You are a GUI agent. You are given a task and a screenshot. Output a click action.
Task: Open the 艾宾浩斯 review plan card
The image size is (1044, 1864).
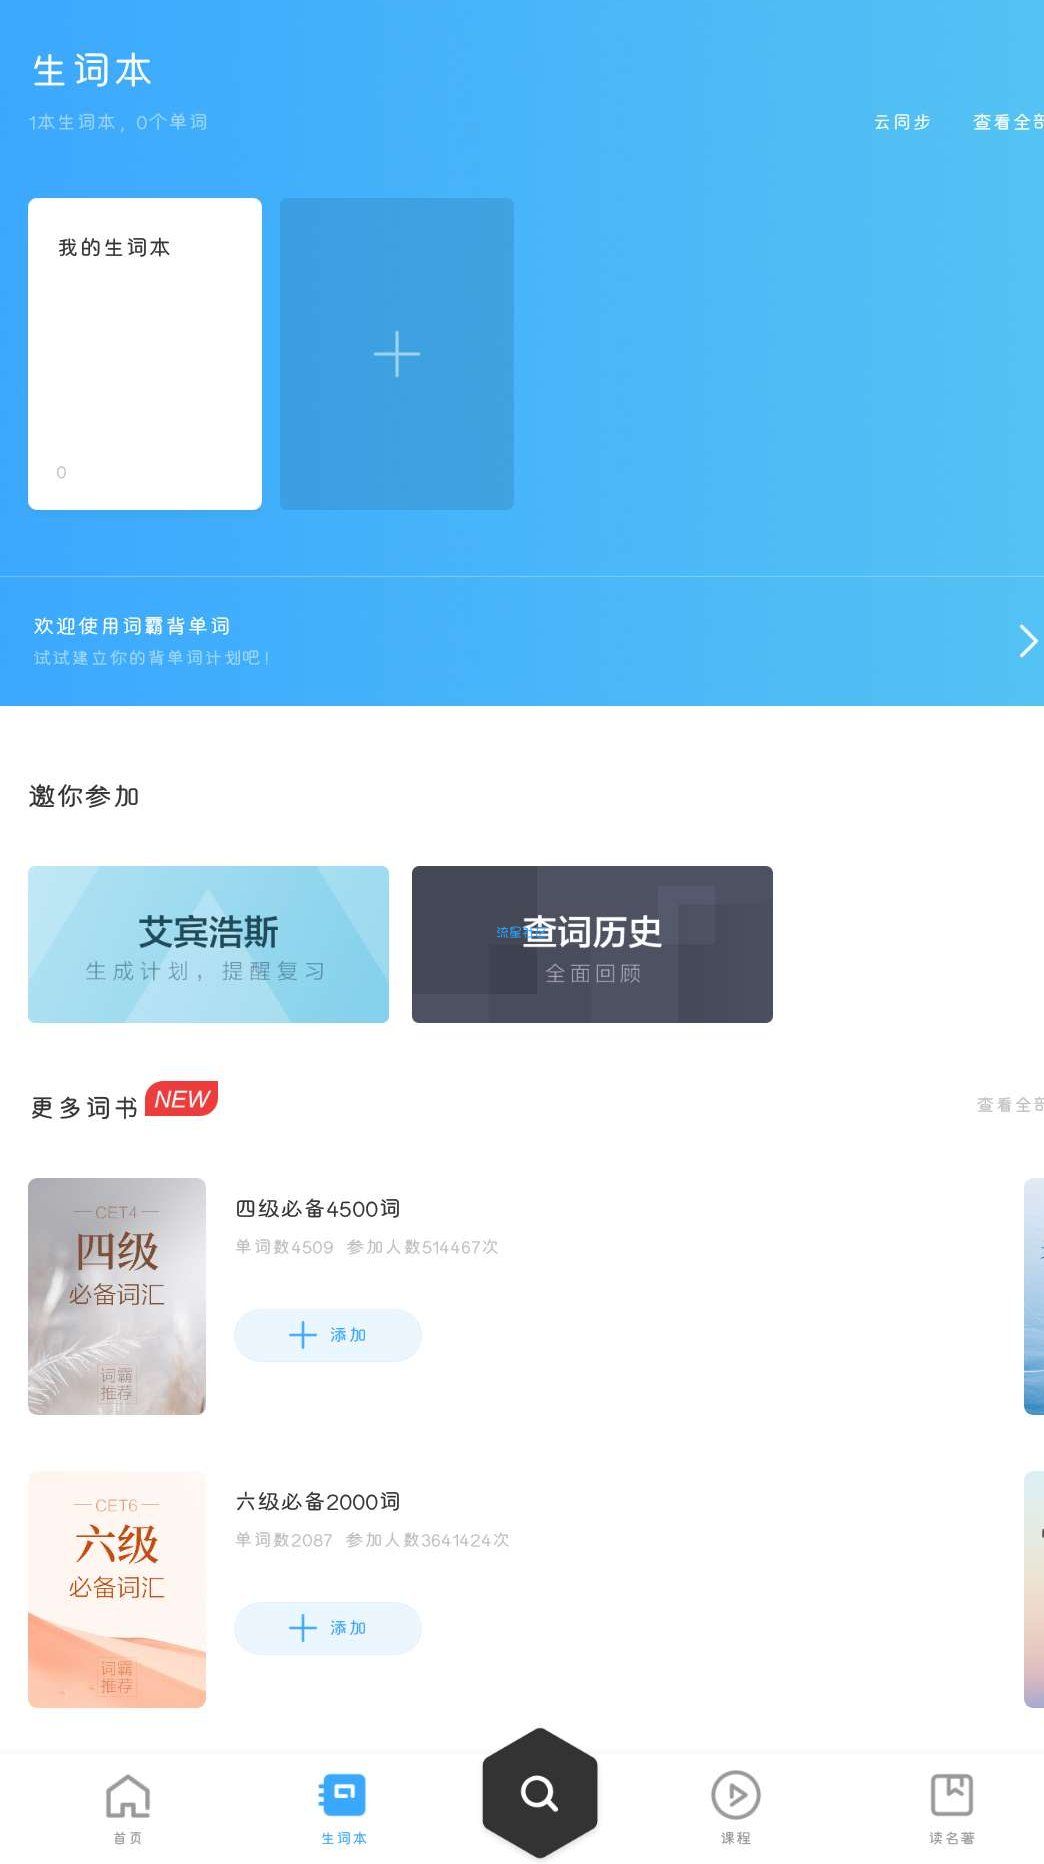point(208,944)
